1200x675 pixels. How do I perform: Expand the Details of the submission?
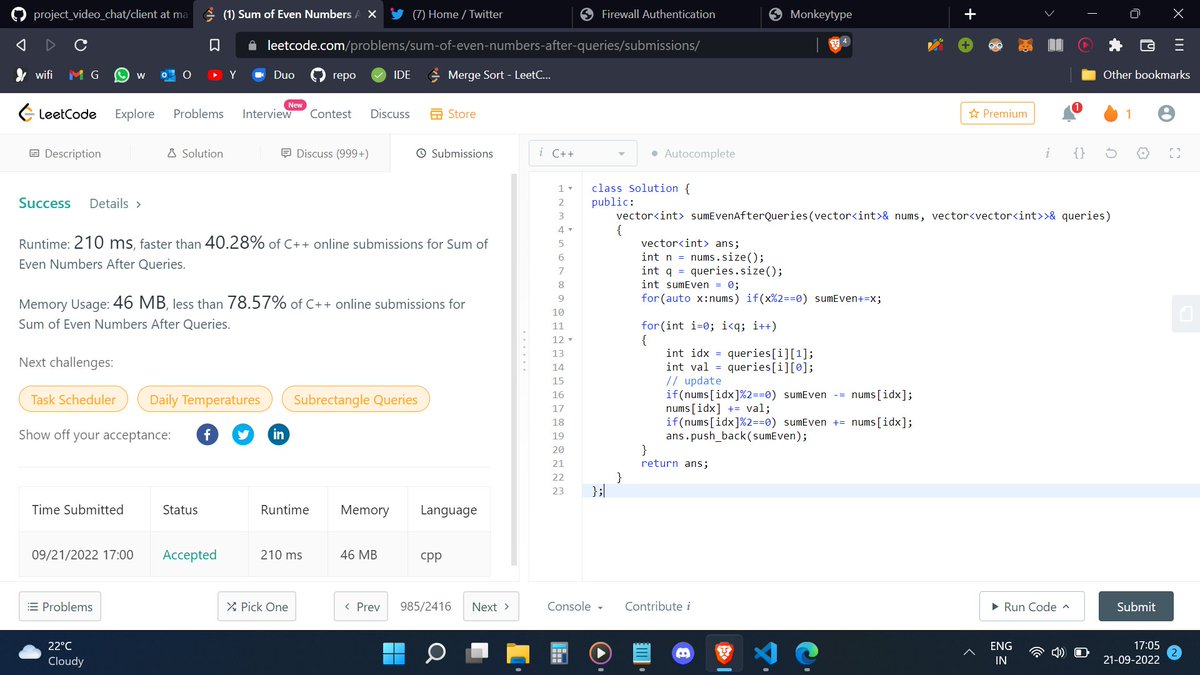(x=115, y=204)
